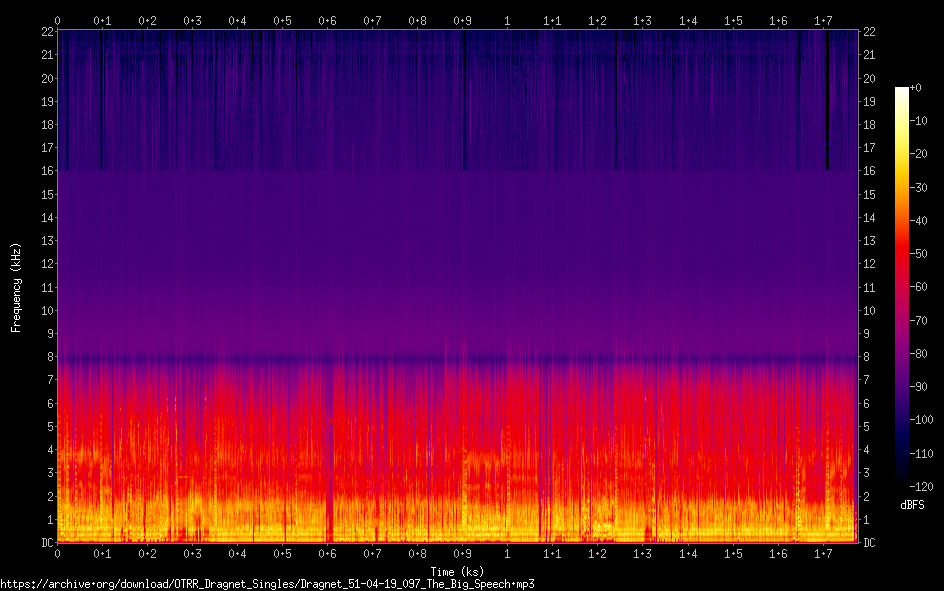Select the 1 ks tick on the top time axis

coord(507,20)
